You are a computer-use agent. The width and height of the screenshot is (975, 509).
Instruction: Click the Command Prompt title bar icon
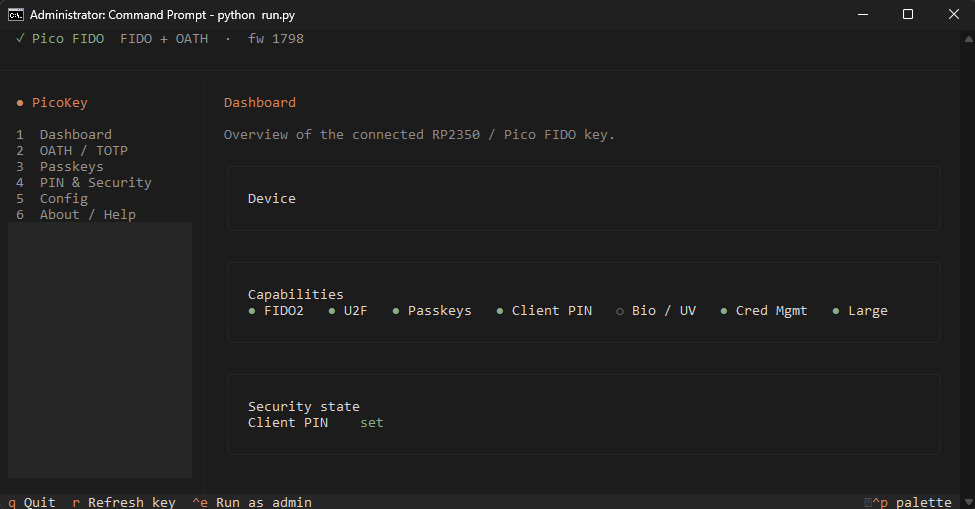click(x=16, y=15)
